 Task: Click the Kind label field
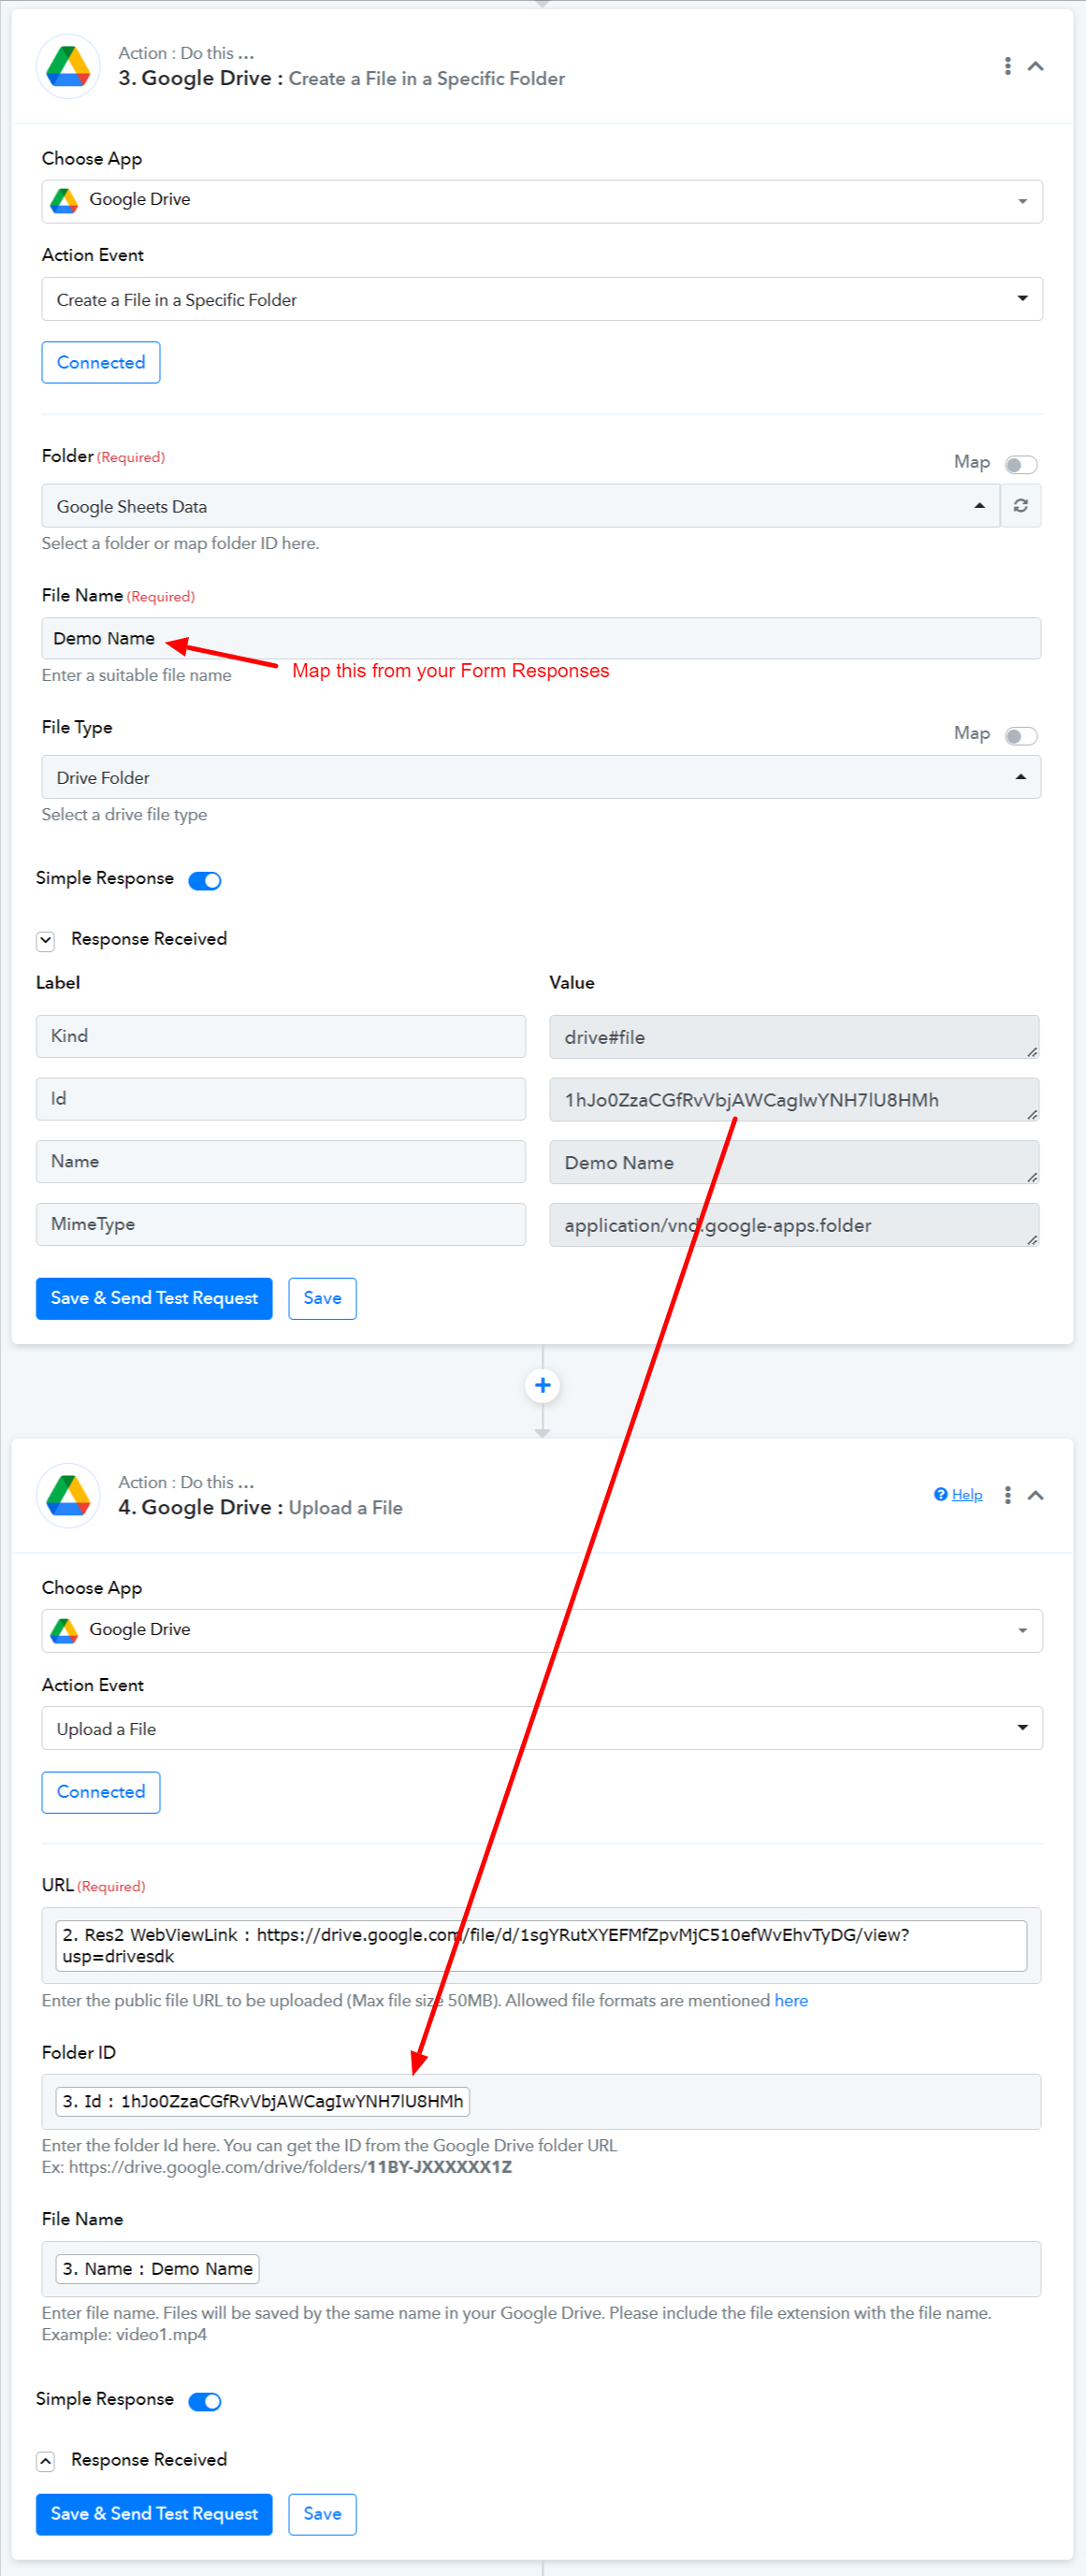[x=281, y=1036]
